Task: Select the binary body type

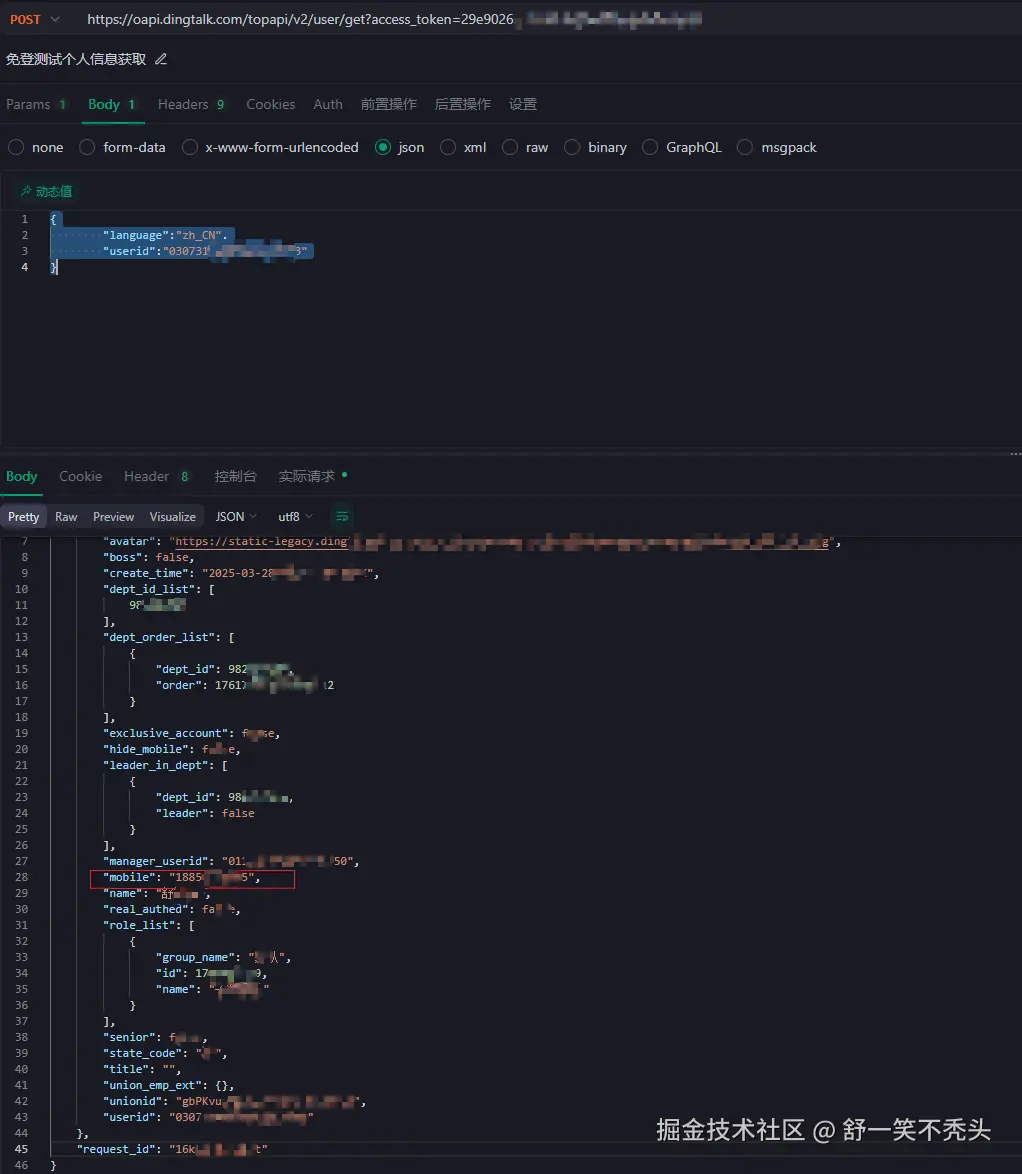Action: [595, 147]
